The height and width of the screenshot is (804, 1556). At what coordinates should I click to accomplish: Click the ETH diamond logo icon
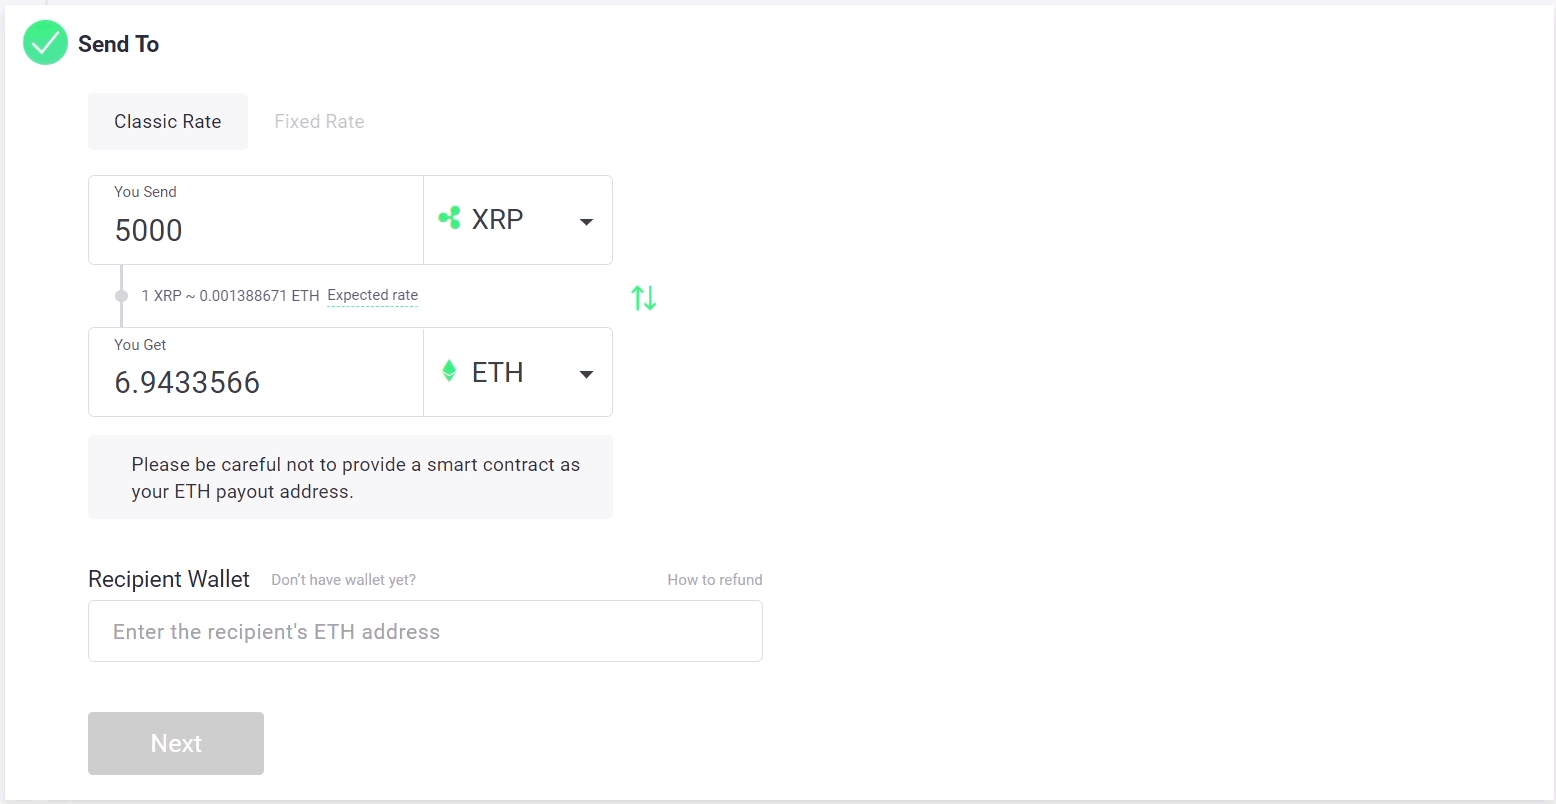[449, 371]
